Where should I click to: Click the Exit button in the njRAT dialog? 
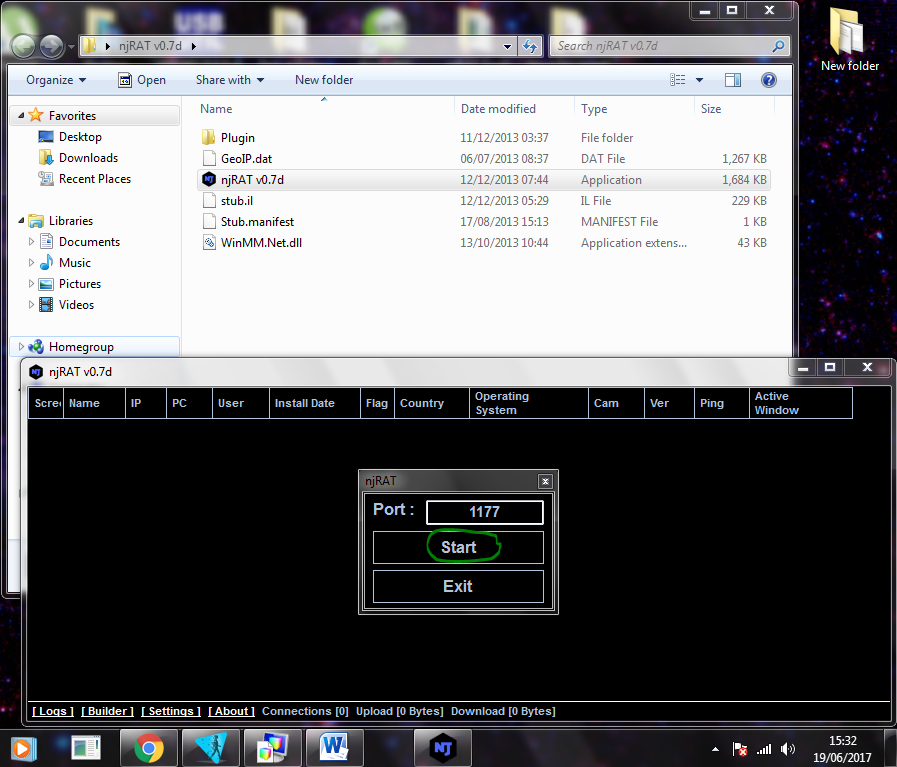(x=458, y=586)
